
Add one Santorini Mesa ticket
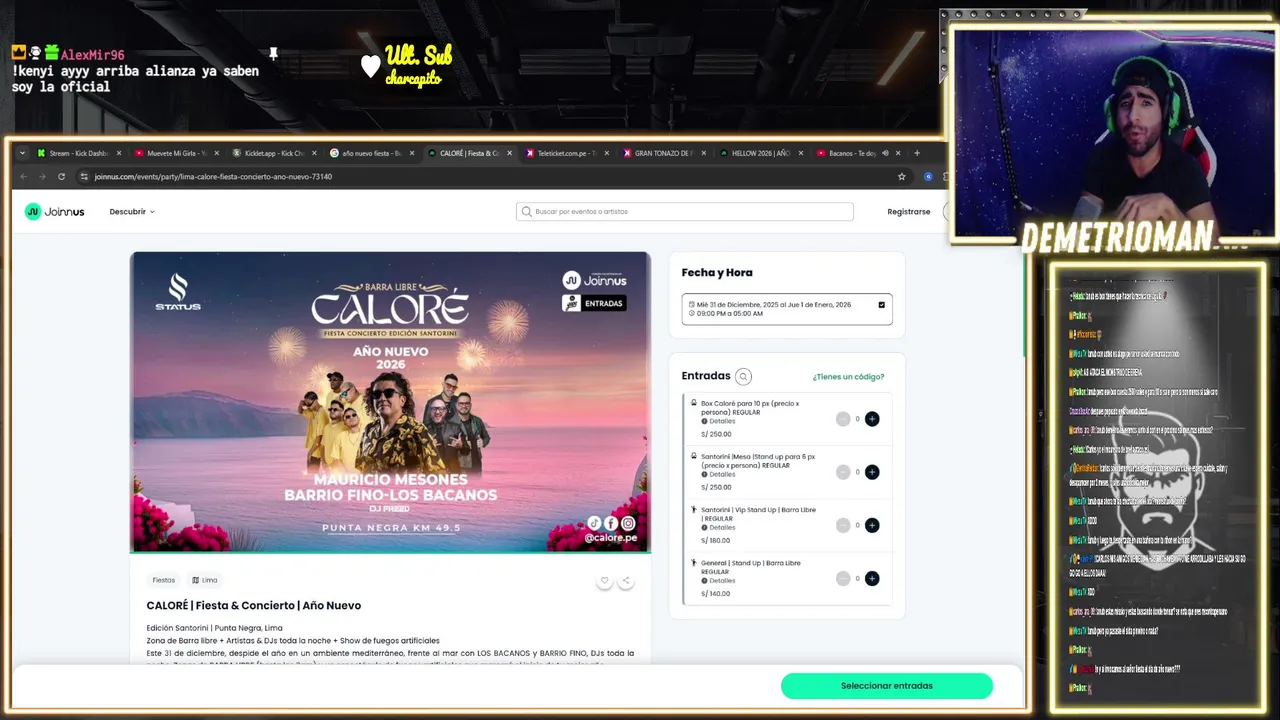click(x=872, y=472)
